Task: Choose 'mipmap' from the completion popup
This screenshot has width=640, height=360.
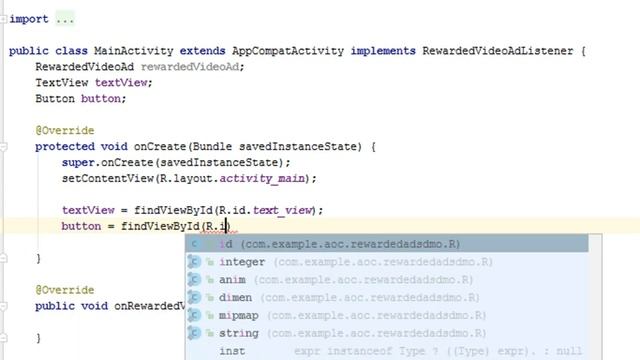Action: [x=387, y=316]
